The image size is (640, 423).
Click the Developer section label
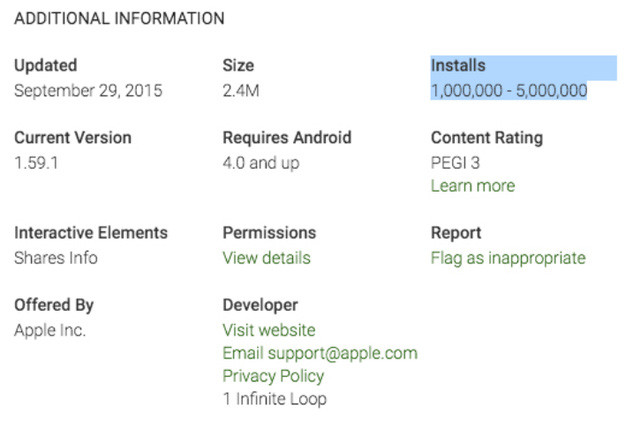pyautogui.click(x=260, y=305)
